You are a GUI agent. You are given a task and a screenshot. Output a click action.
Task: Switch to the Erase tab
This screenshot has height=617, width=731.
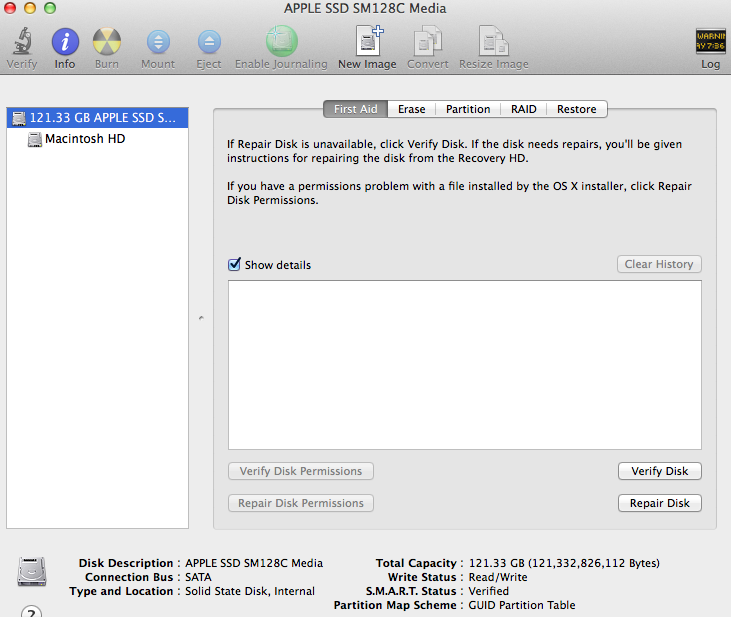[411, 109]
